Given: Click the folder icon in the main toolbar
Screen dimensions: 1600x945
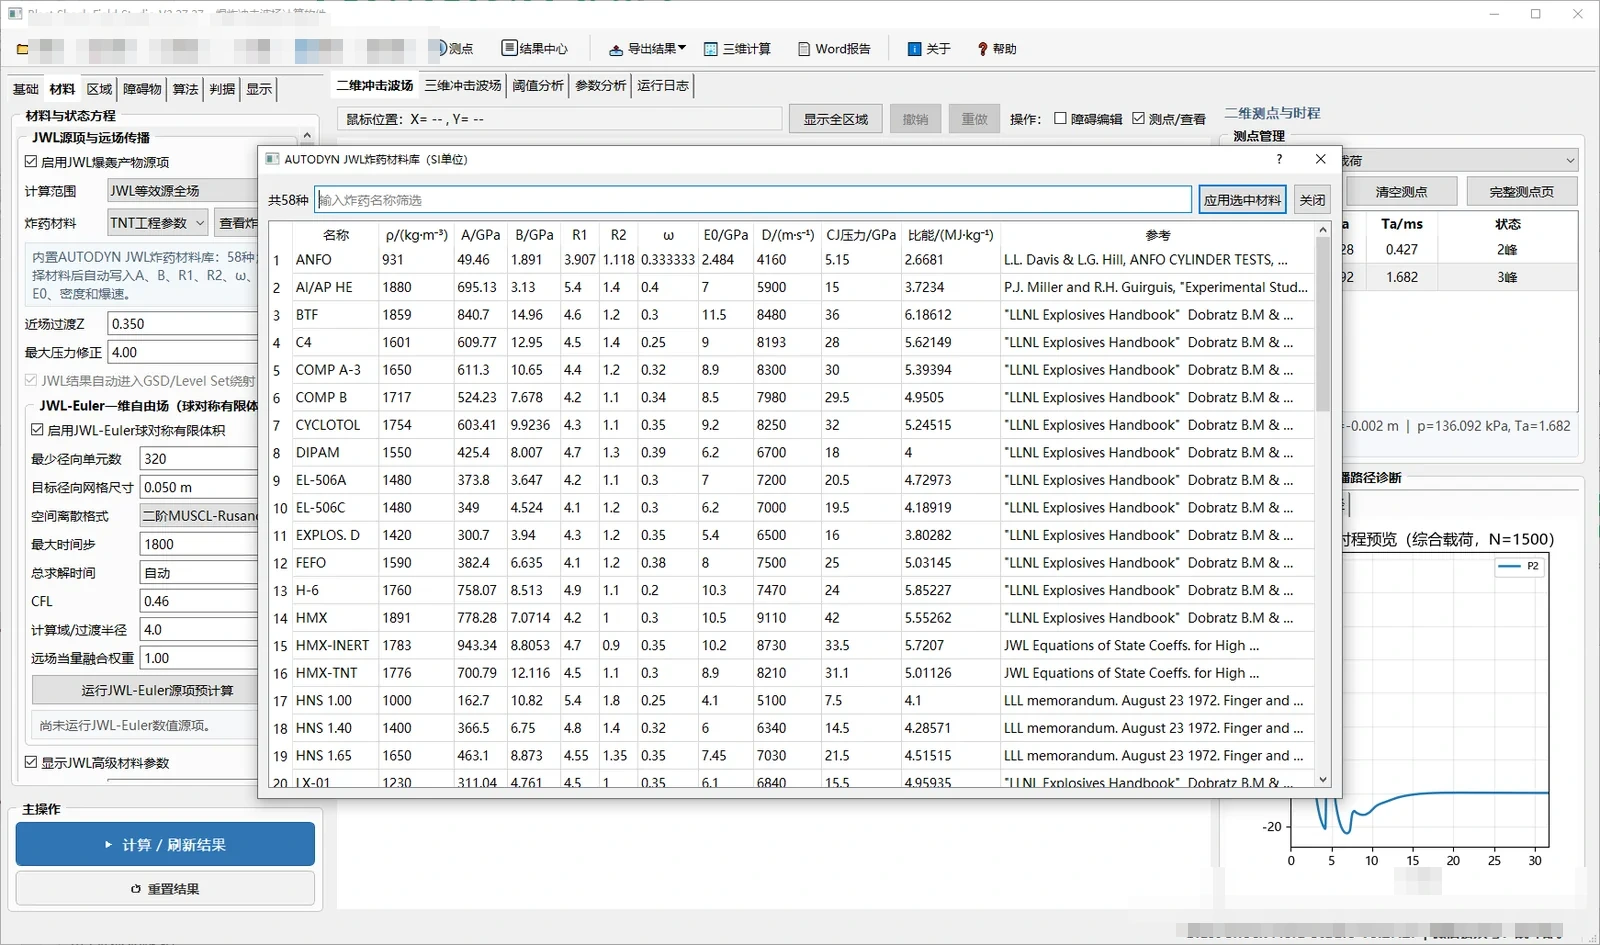Looking at the screenshot, I should [22, 49].
